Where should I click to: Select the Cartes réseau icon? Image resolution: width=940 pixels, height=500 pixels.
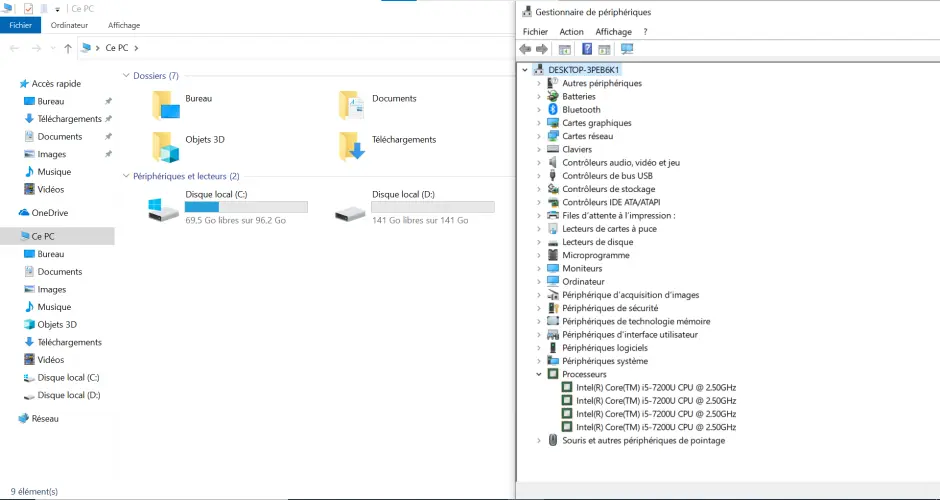tap(553, 136)
